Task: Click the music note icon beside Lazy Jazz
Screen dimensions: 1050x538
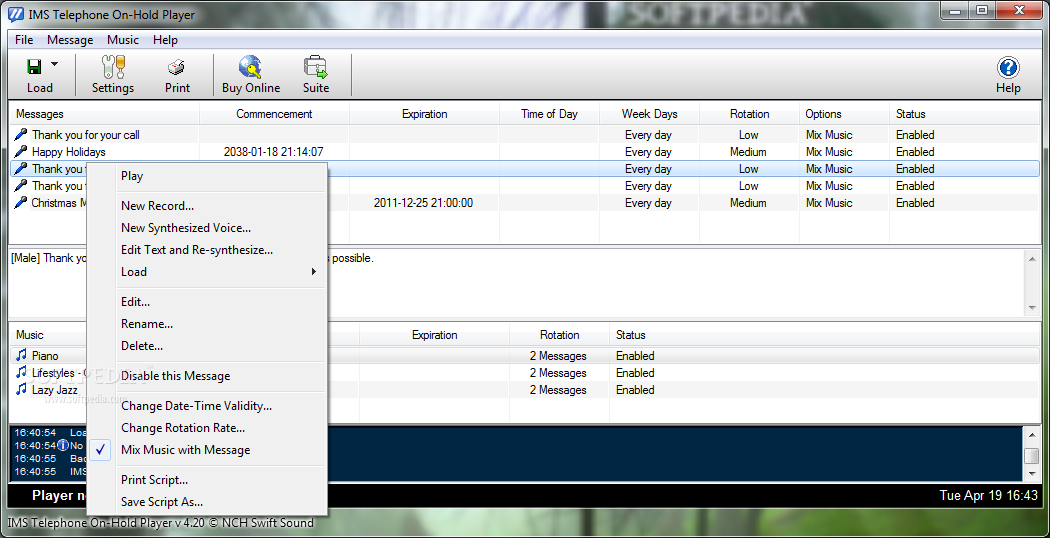Action: [x=21, y=389]
